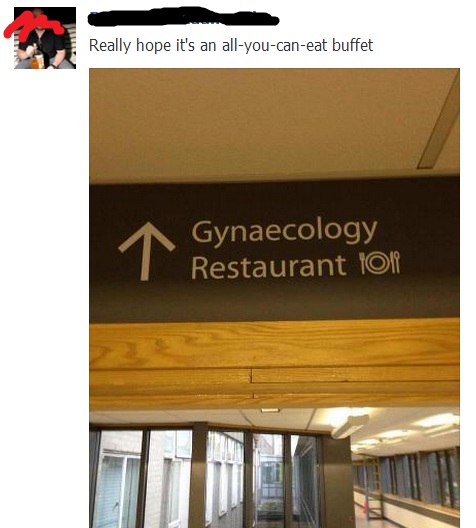This screenshot has height=528, width=476.
Task: Click the leftmost window pane in photo
Action: point(119,479)
